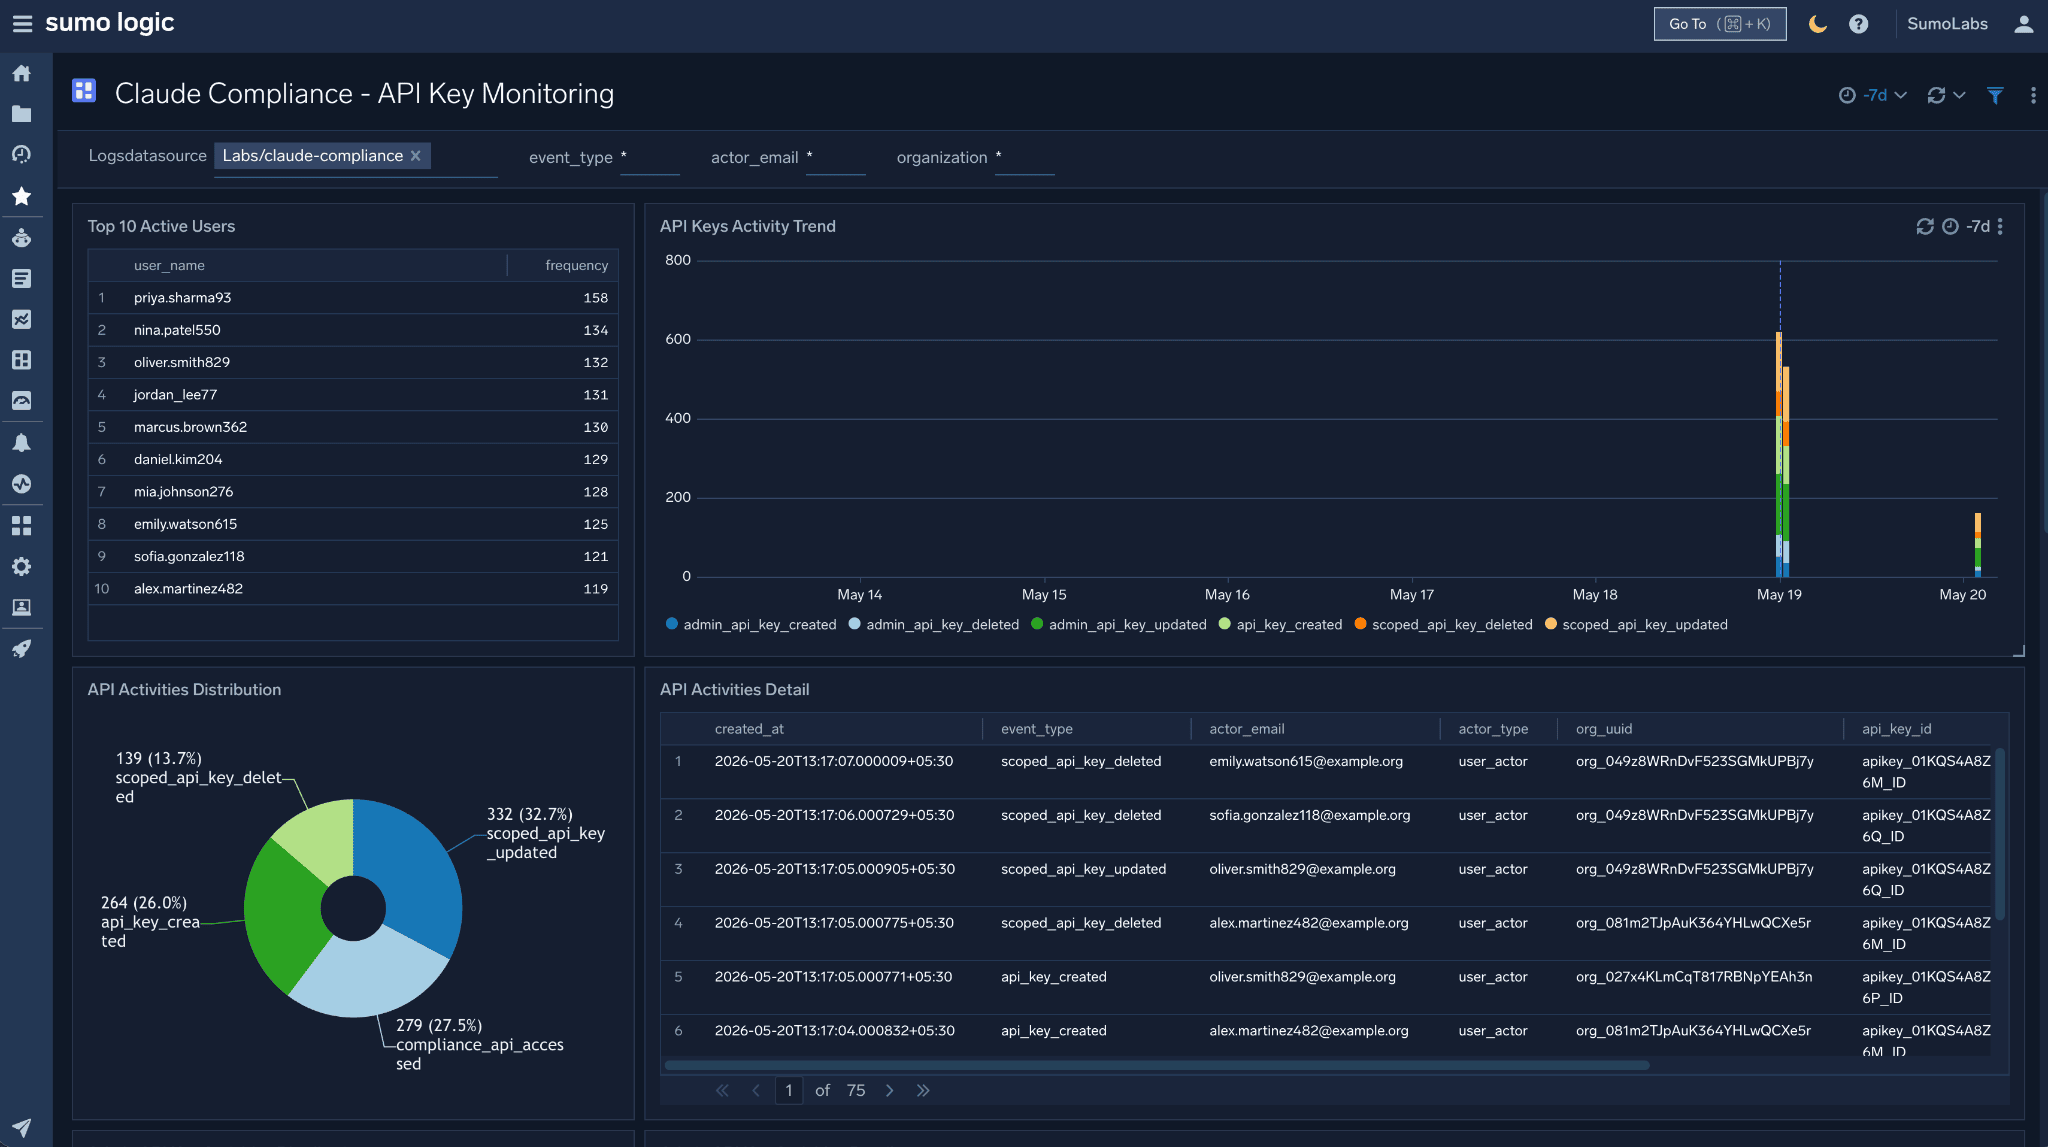Open Alerts bell icon in sidebar
Image resolution: width=2048 pixels, height=1147 pixels.
click(21, 443)
